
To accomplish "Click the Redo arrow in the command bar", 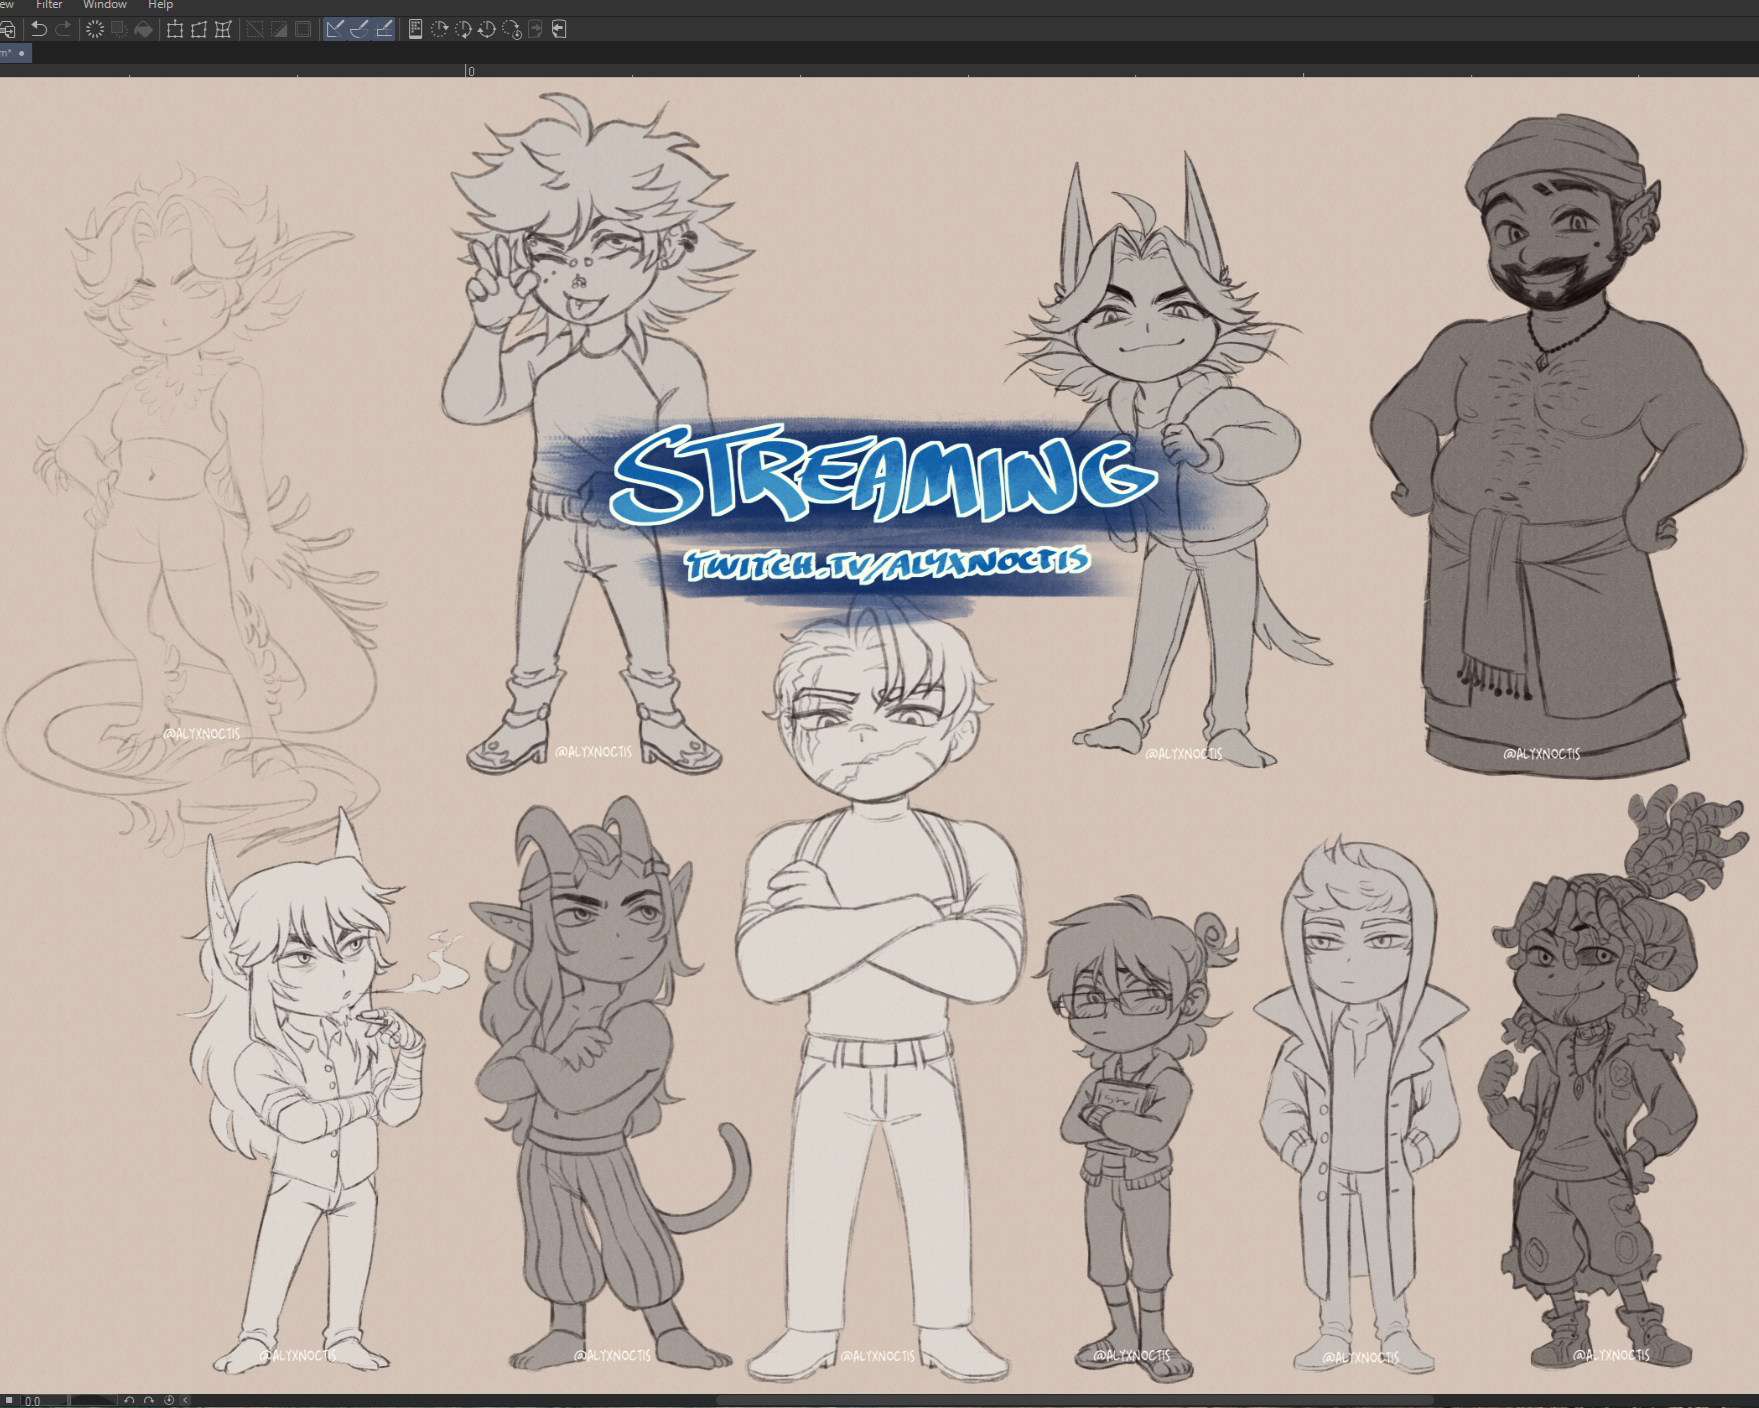I will (x=63, y=29).
